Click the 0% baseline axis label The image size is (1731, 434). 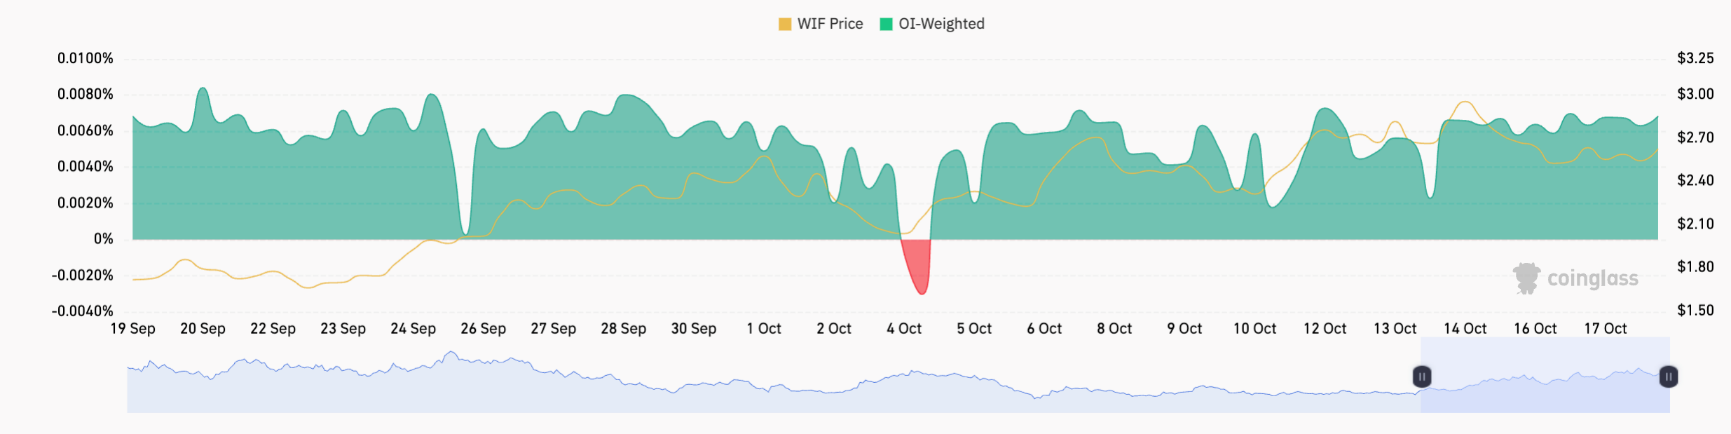pyautogui.click(x=103, y=239)
